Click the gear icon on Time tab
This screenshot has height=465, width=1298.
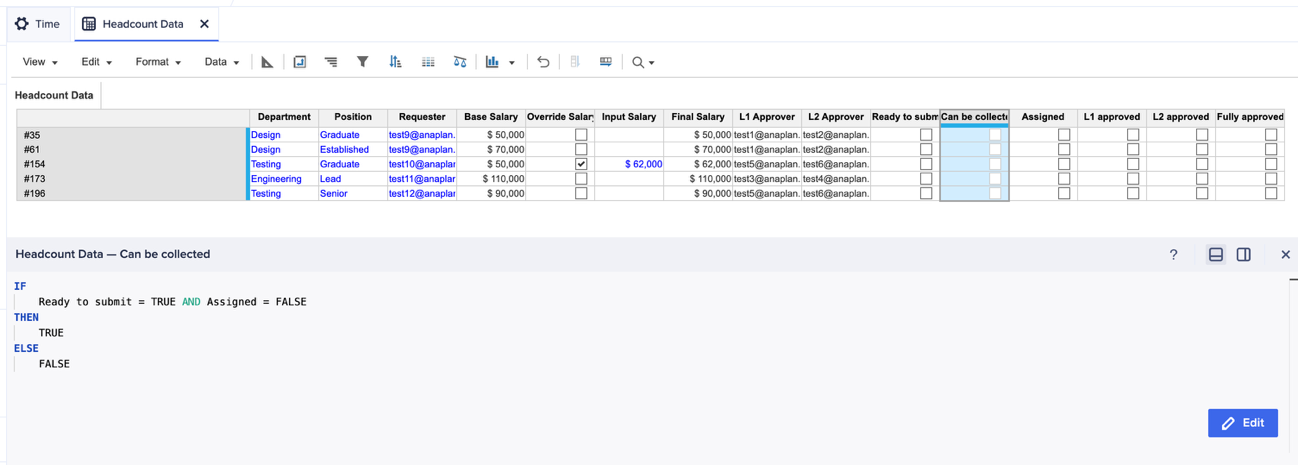coord(22,24)
